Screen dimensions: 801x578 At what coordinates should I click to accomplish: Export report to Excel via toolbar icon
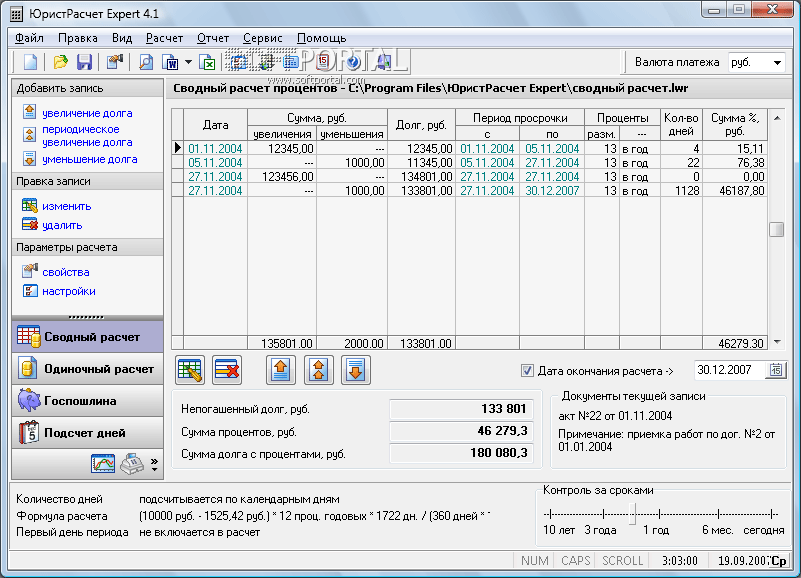pos(207,62)
